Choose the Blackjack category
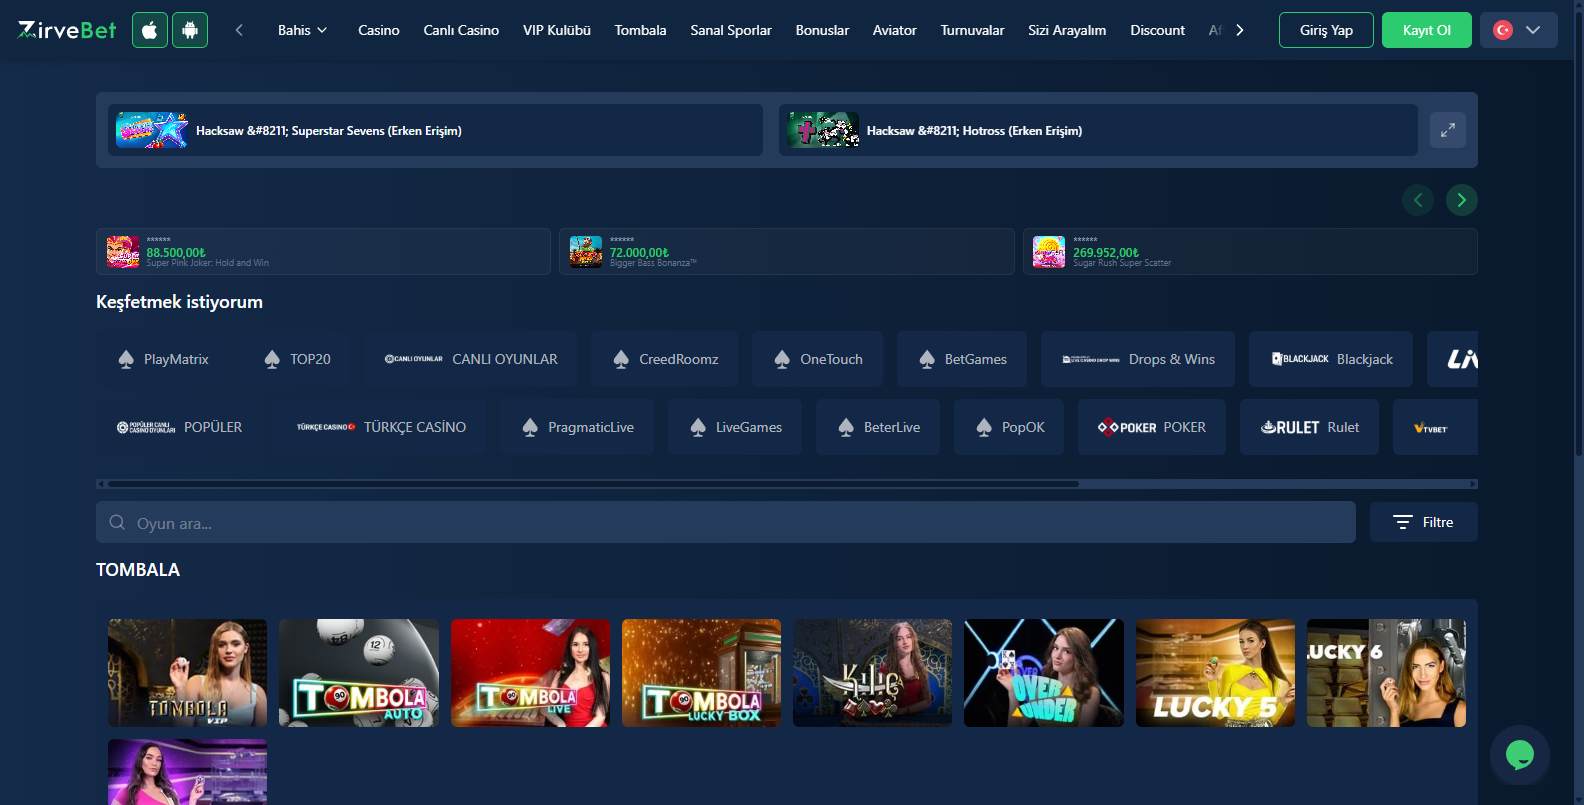This screenshot has height=805, width=1584. 1331,359
